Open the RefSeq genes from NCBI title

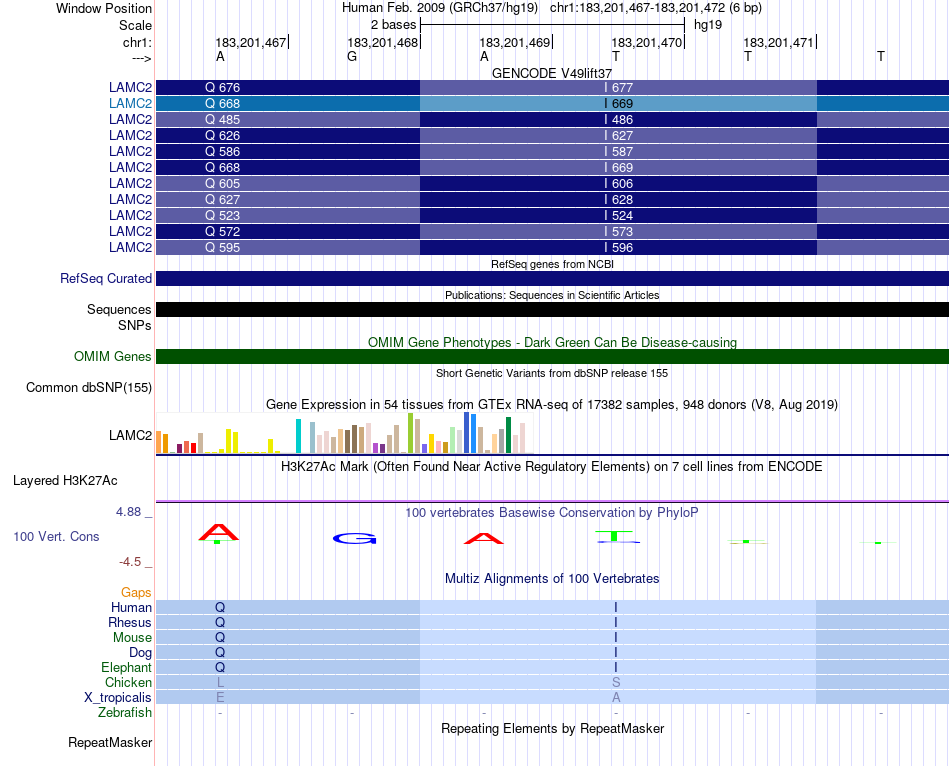click(x=552, y=264)
